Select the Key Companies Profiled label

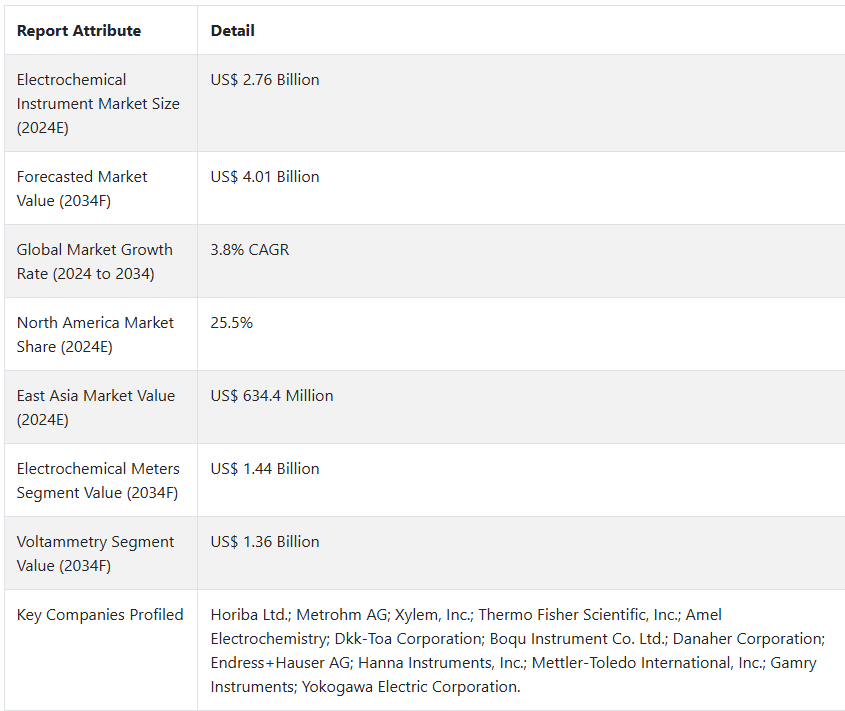point(100,615)
